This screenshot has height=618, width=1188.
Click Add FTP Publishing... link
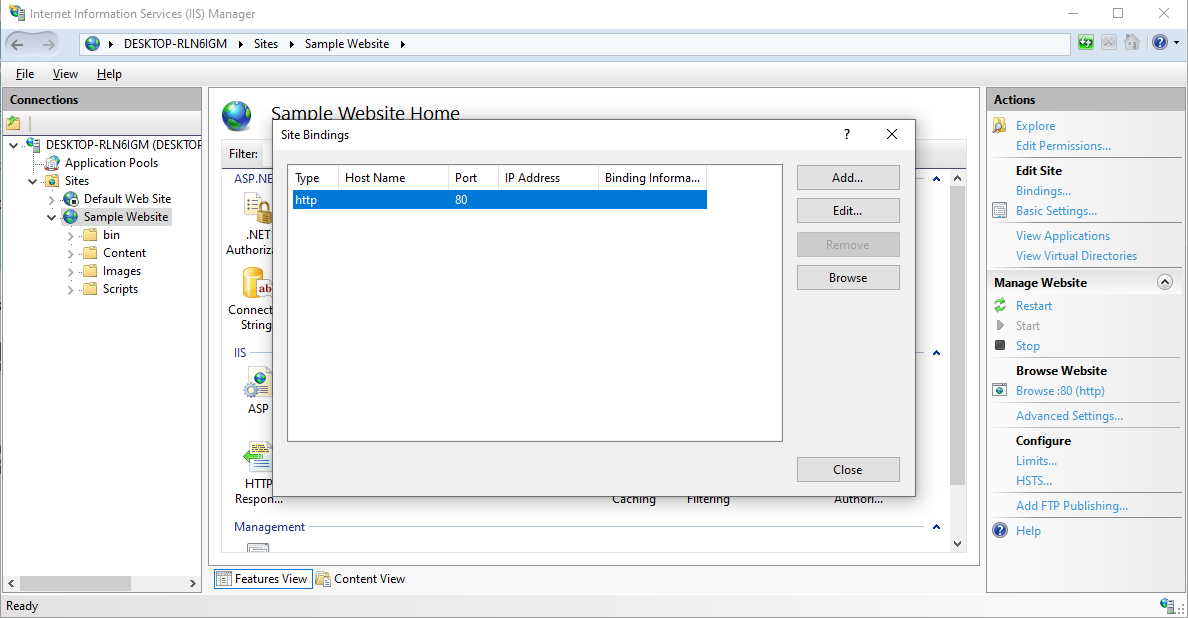(x=1071, y=506)
